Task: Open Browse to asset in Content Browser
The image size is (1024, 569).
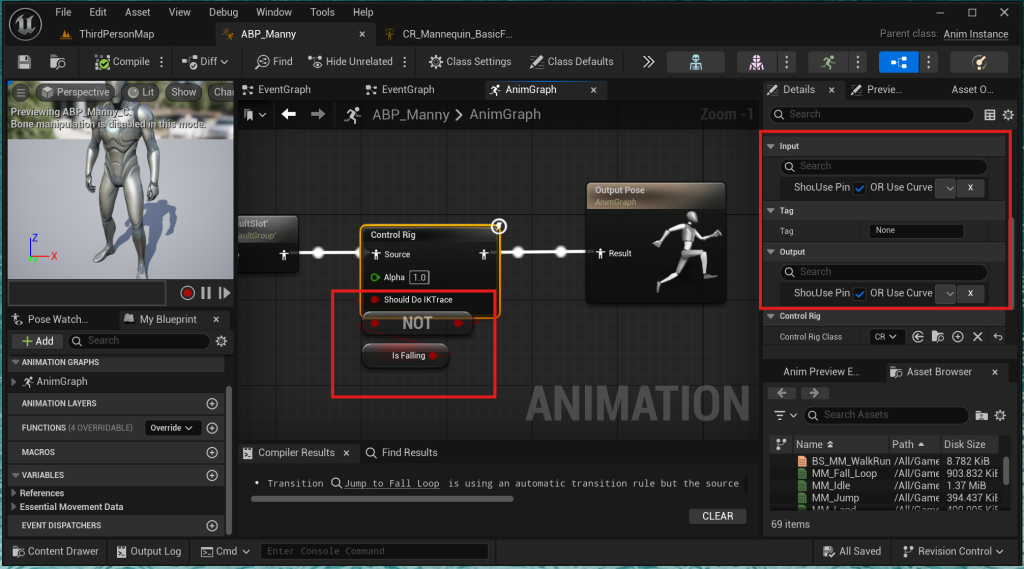Action: tap(57, 61)
